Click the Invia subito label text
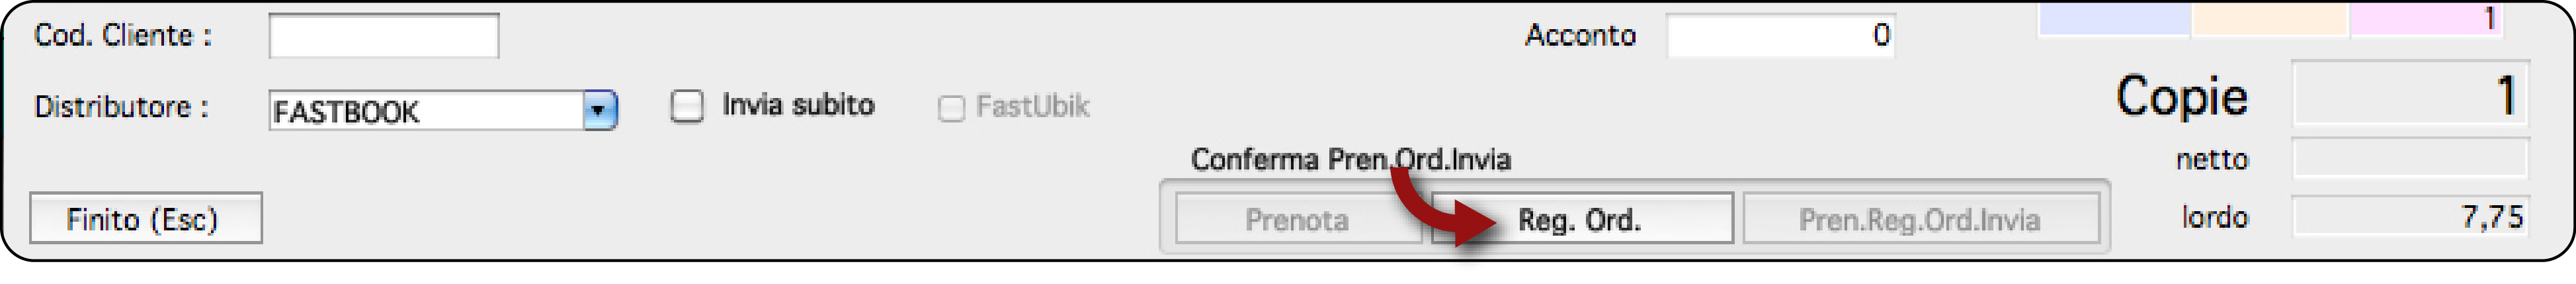 click(798, 105)
